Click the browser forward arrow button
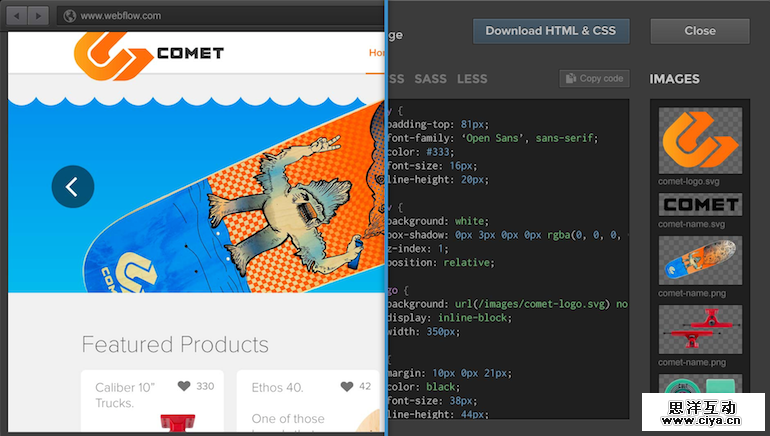The image size is (770, 436). point(38,16)
